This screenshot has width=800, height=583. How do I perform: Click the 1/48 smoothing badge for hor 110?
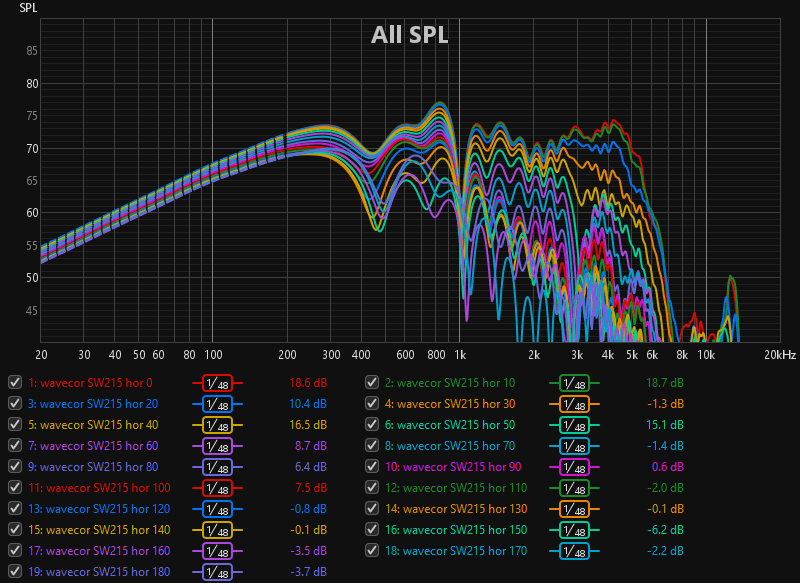pyautogui.click(x=574, y=488)
